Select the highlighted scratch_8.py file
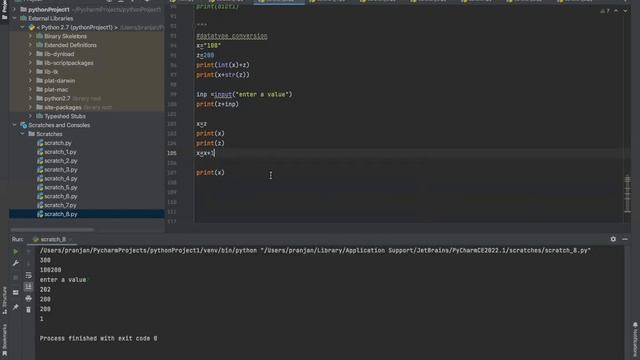Screen dimensions: 640x360 point(87,214)
